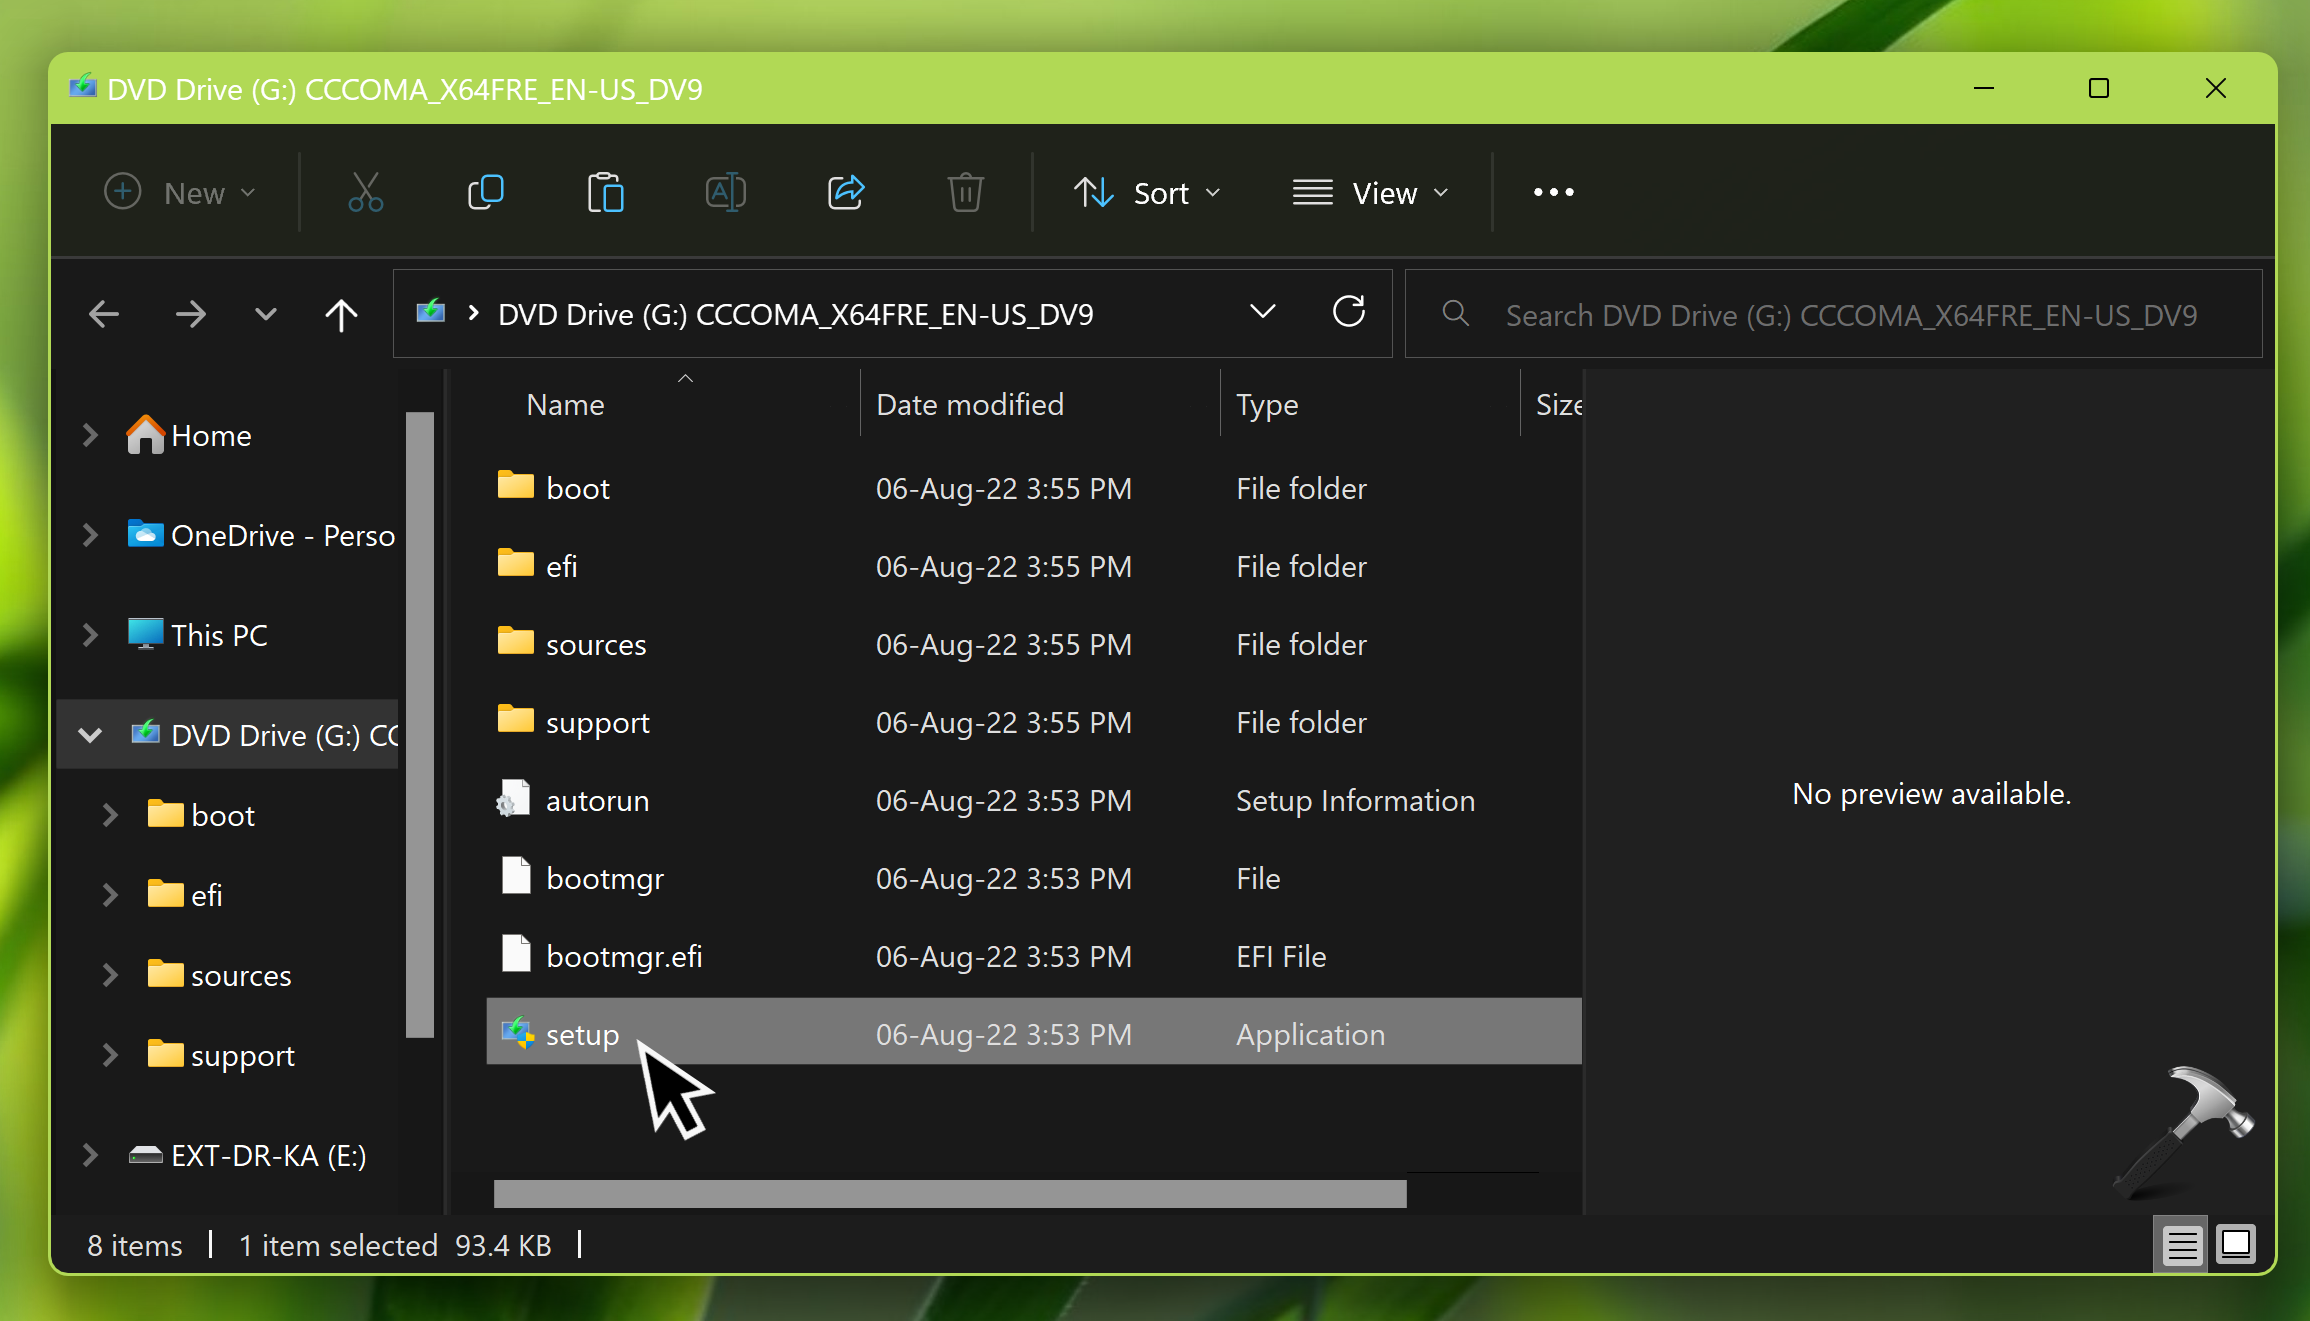Open the New item menu

[181, 193]
